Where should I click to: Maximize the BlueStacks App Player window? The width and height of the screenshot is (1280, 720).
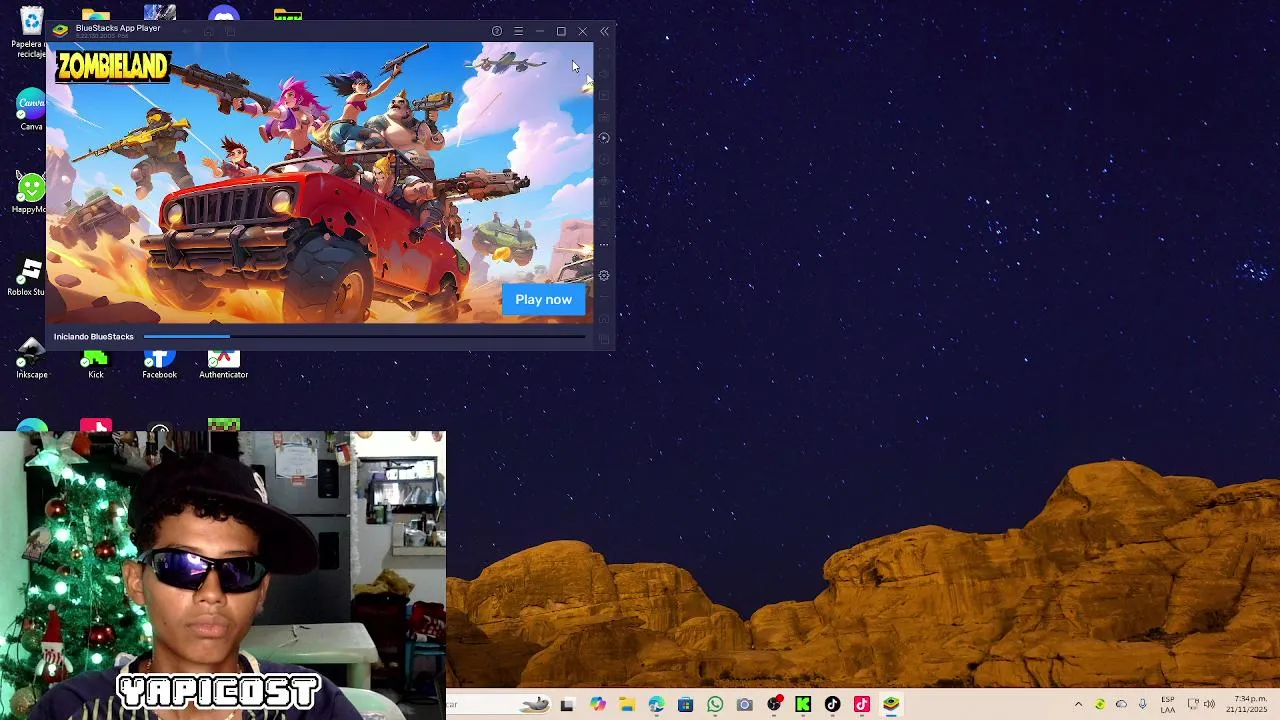561,31
